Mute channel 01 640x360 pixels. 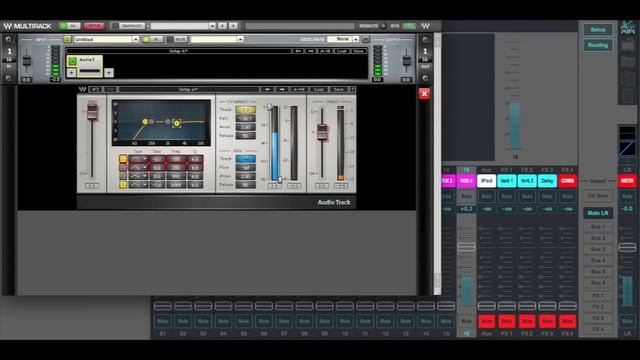point(162,321)
